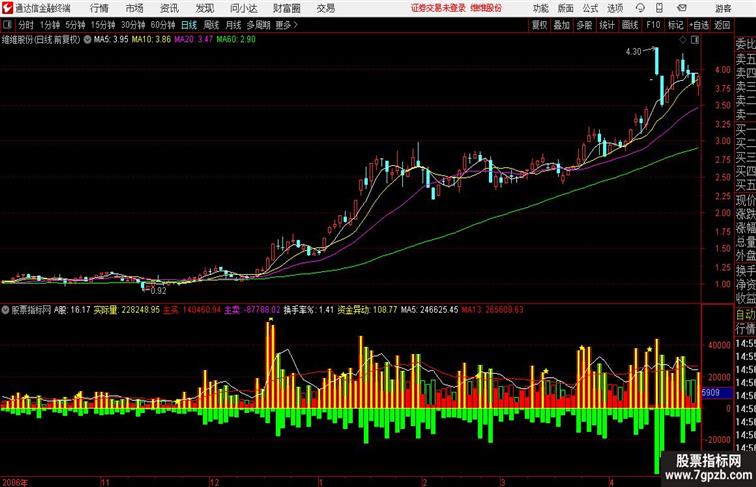This screenshot has height=487, width=756.
Task: Click the mobile phone icon
Action: pyautogui.click(x=660, y=8)
